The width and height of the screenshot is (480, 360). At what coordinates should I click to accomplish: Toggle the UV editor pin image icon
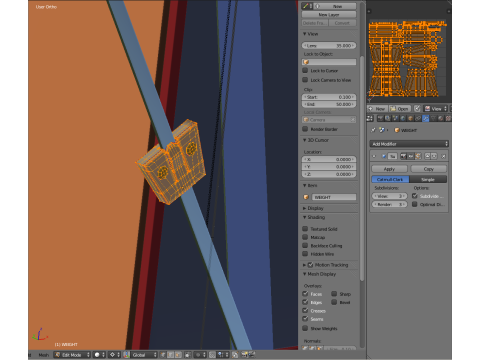[x=417, y=109]
